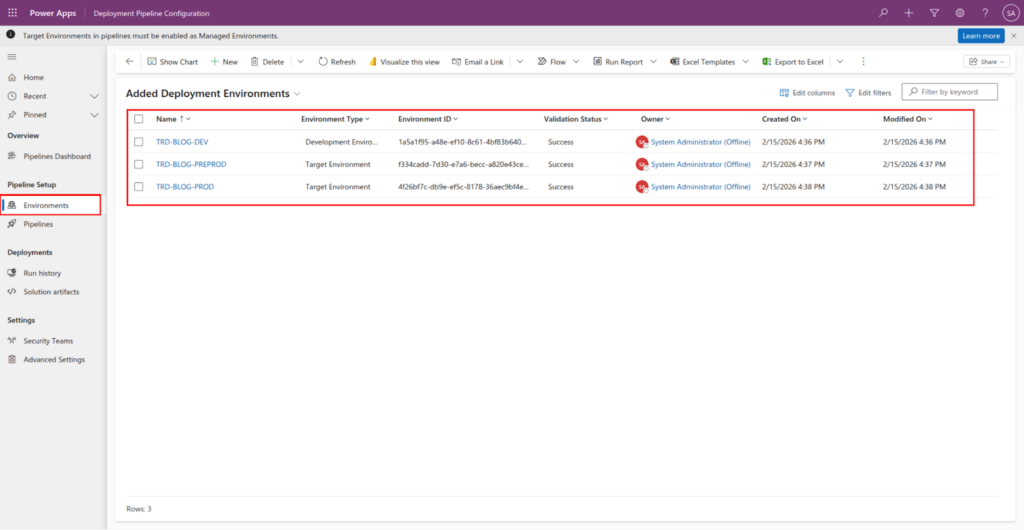Click the help question mark icon
Viewport: 1024px width, 530px height.
click(x=985, y=13)
